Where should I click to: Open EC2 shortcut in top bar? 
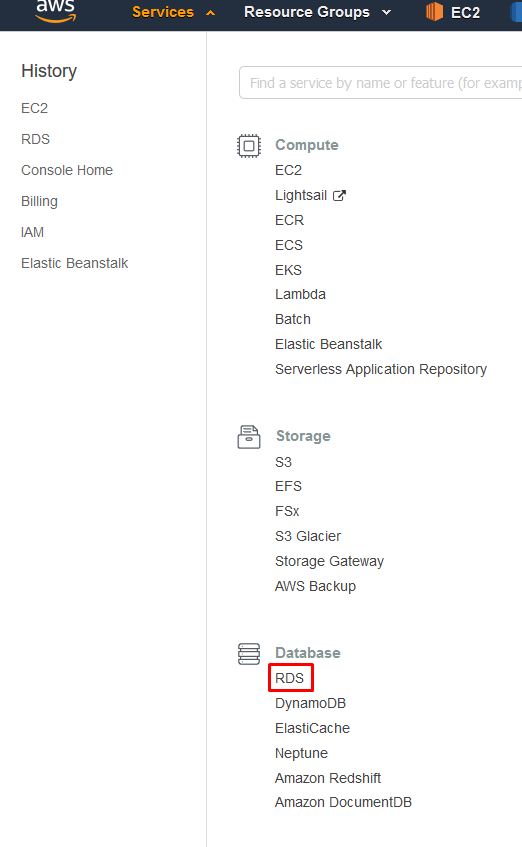465,12
